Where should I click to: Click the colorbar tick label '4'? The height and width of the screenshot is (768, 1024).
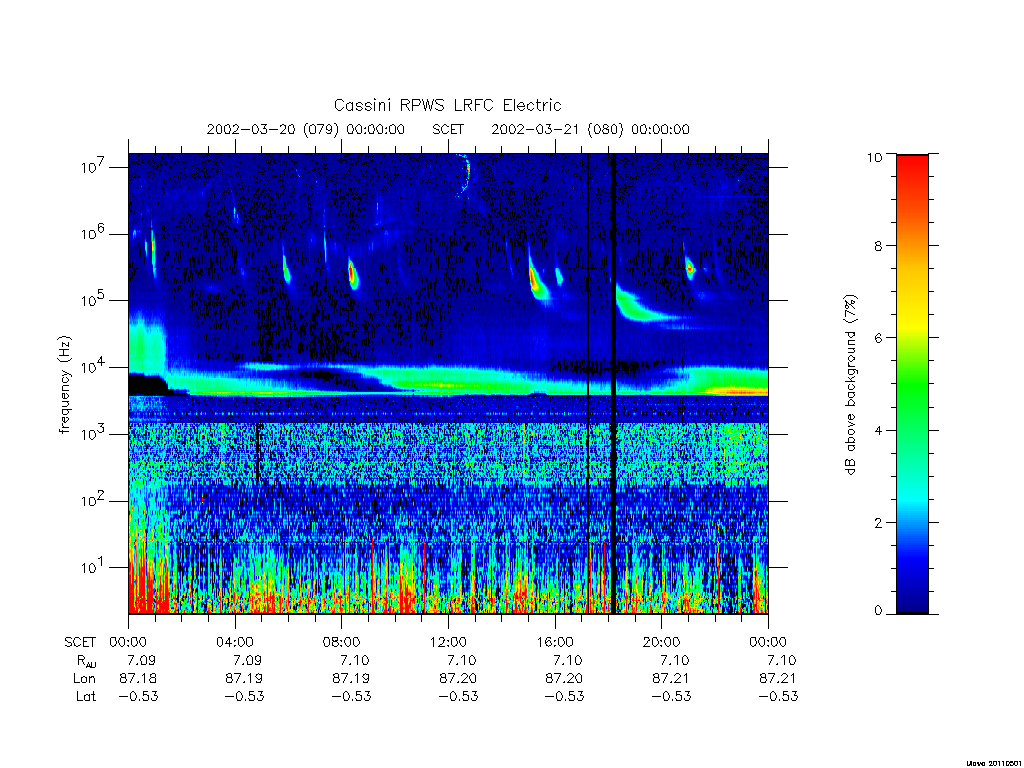point(878,431)
